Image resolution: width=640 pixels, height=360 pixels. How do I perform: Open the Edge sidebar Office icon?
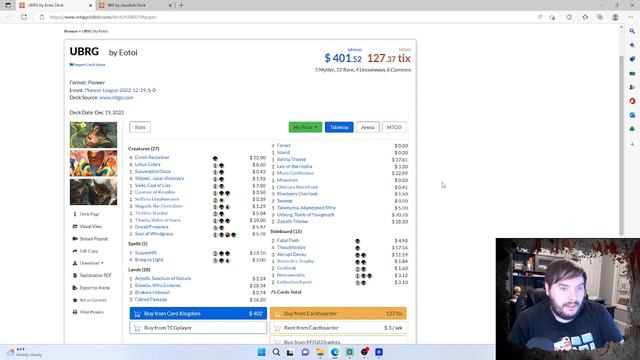pyautogui.click(x=632, y=101)
